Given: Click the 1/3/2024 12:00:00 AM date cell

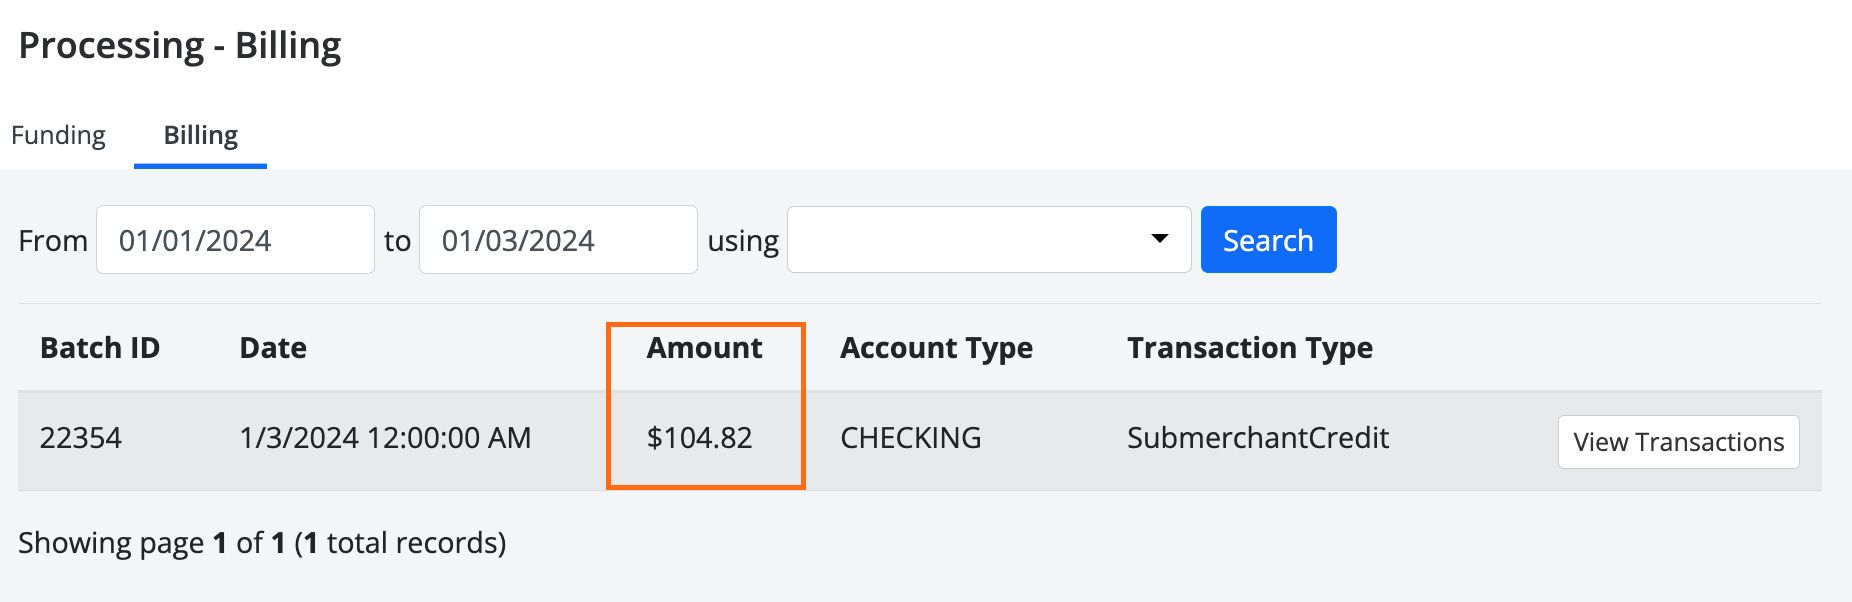Looking at the screenshot, I should point(385,438).
